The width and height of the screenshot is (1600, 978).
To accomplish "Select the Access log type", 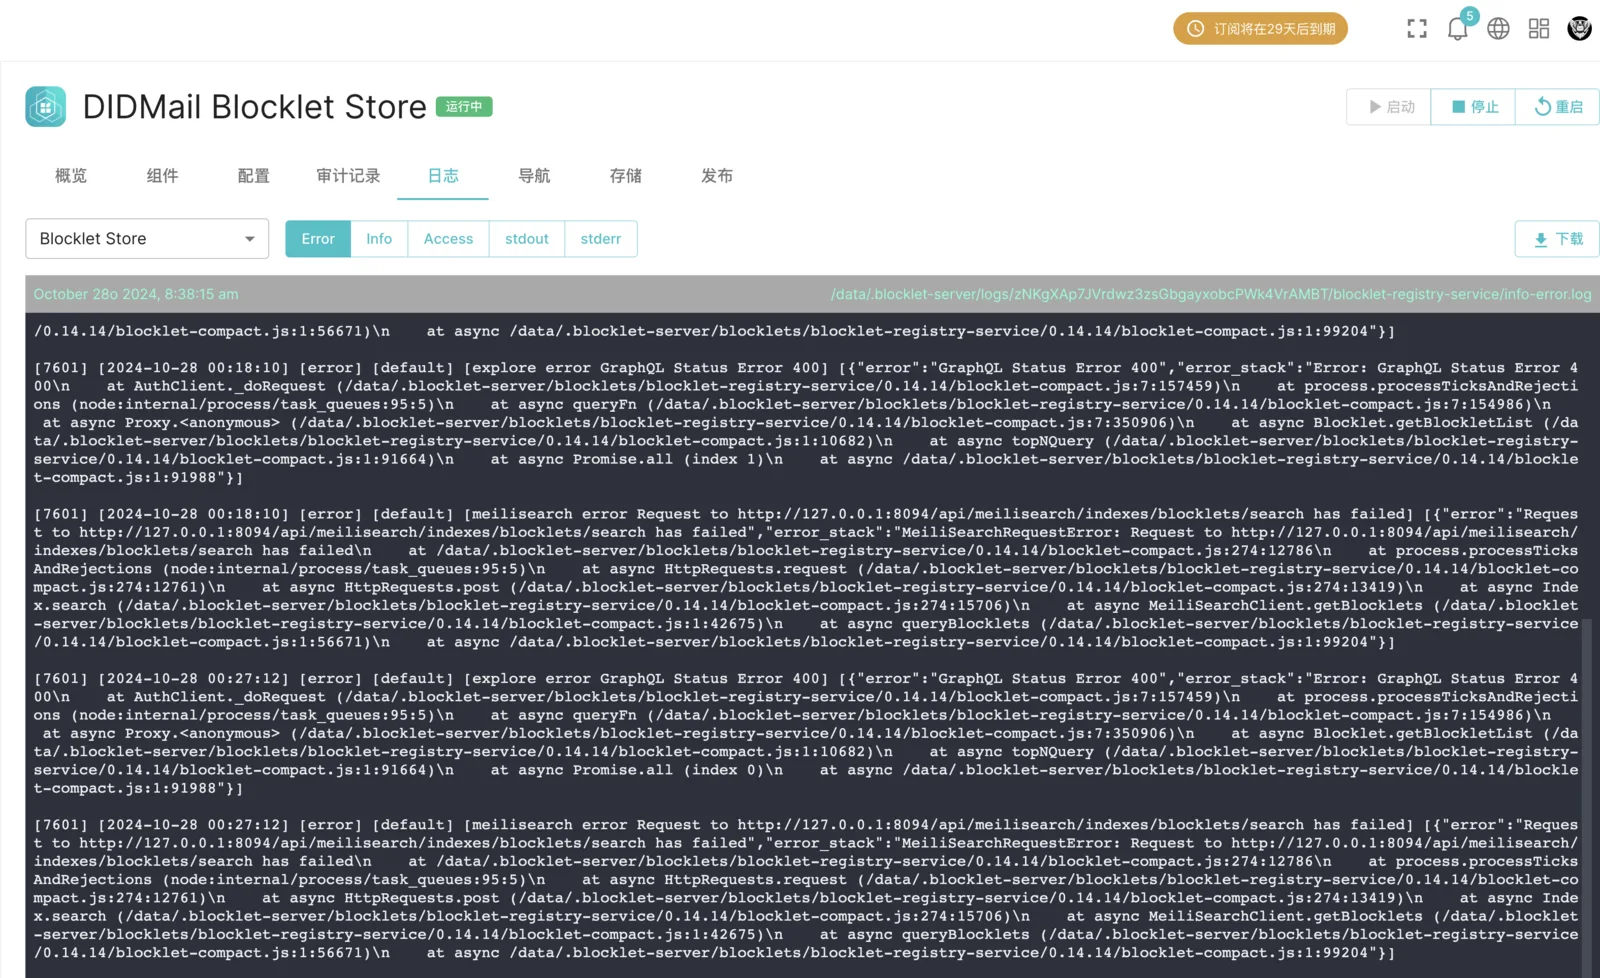I will tap(448, 239).
